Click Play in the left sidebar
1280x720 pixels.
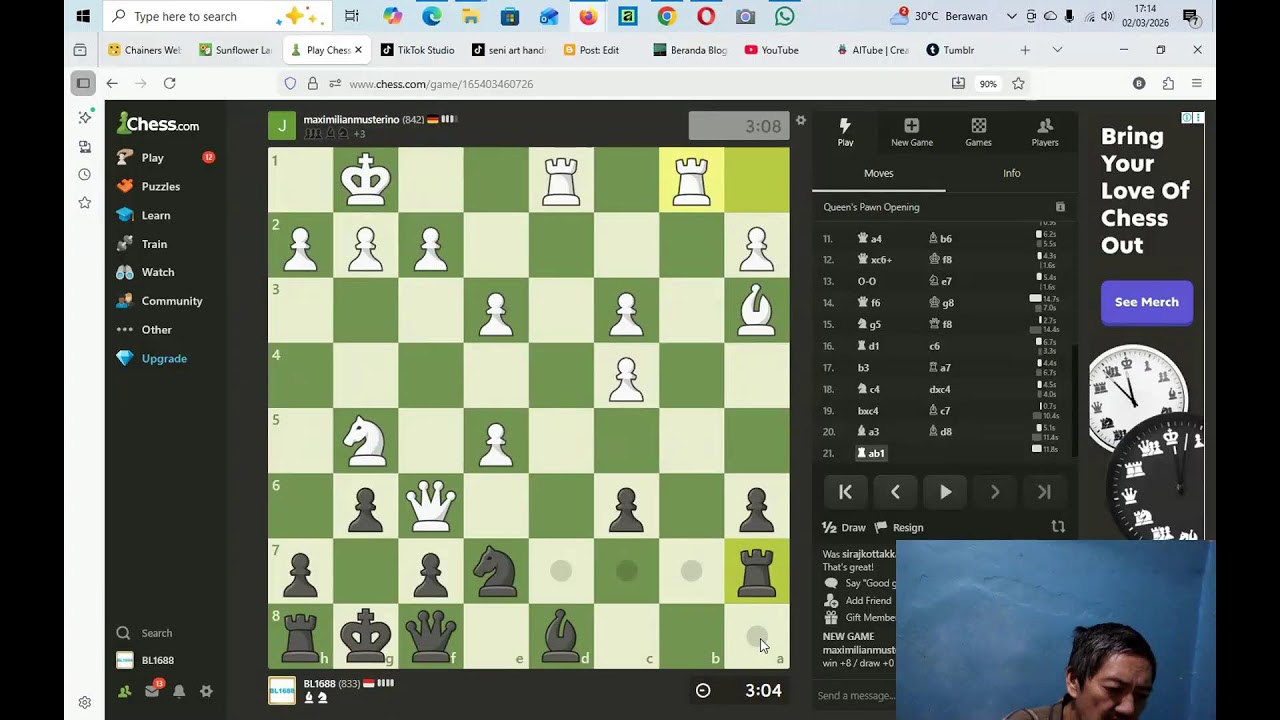[x=152, y=157]
